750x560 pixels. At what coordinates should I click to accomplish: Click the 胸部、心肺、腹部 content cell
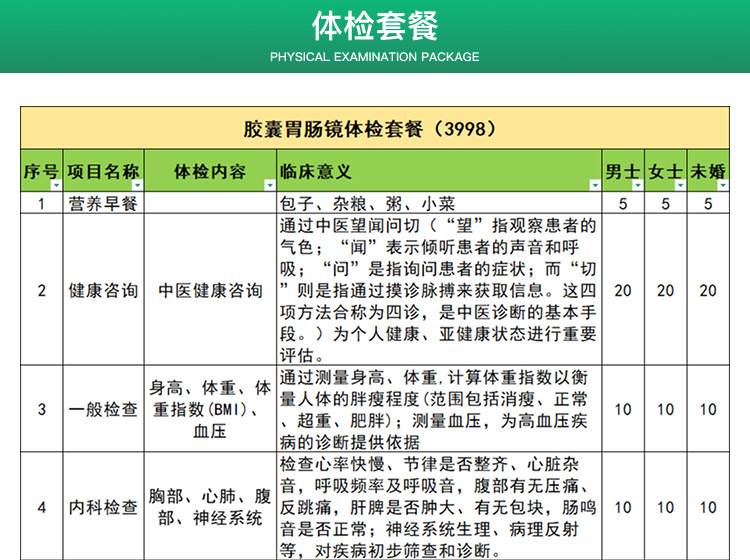click(x=210, y=507)
